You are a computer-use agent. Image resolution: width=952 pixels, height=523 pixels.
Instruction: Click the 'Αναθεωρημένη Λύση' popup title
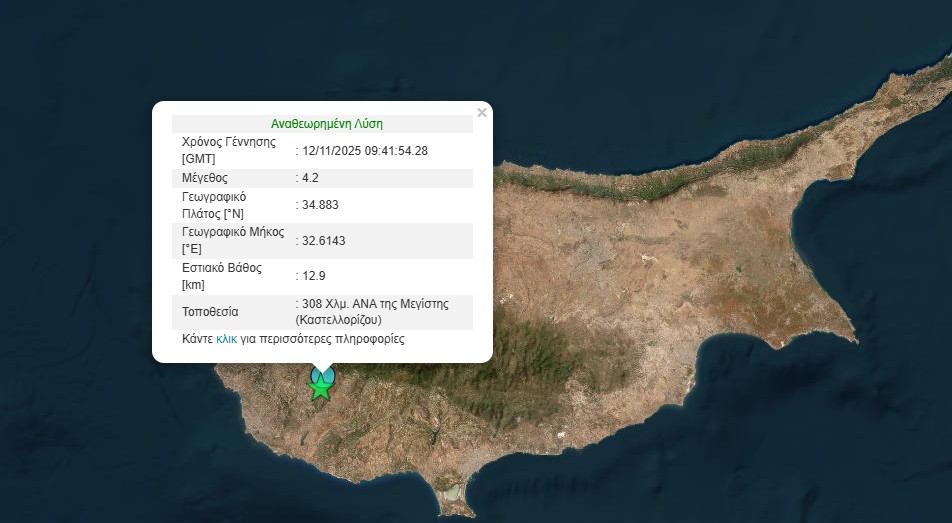(326, 124)
